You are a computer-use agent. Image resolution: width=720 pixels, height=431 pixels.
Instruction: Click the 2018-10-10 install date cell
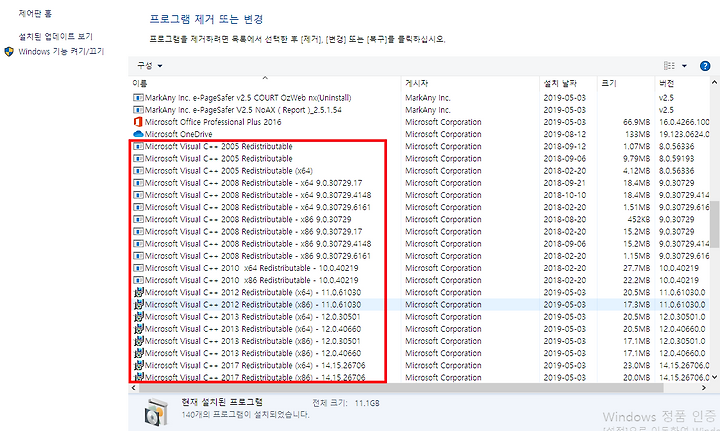[x=564, y=195]
